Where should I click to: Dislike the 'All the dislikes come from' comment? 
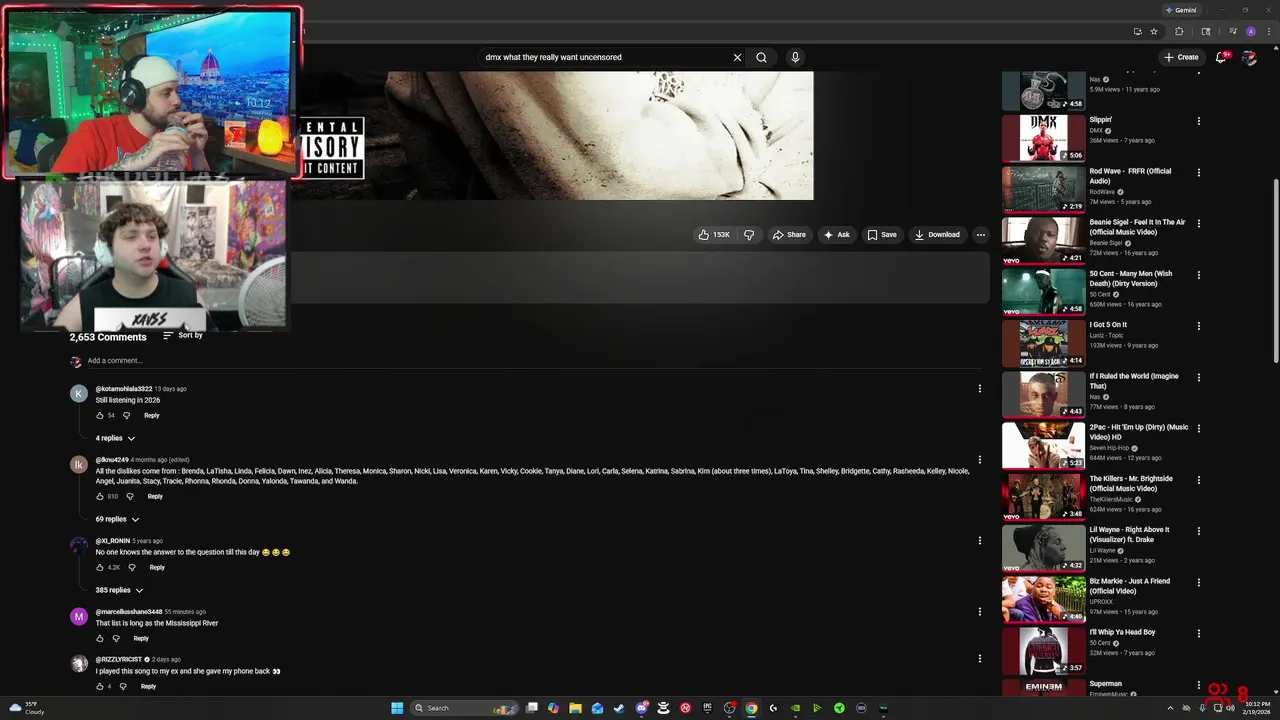pyautogui.click(x=129, y=496)
